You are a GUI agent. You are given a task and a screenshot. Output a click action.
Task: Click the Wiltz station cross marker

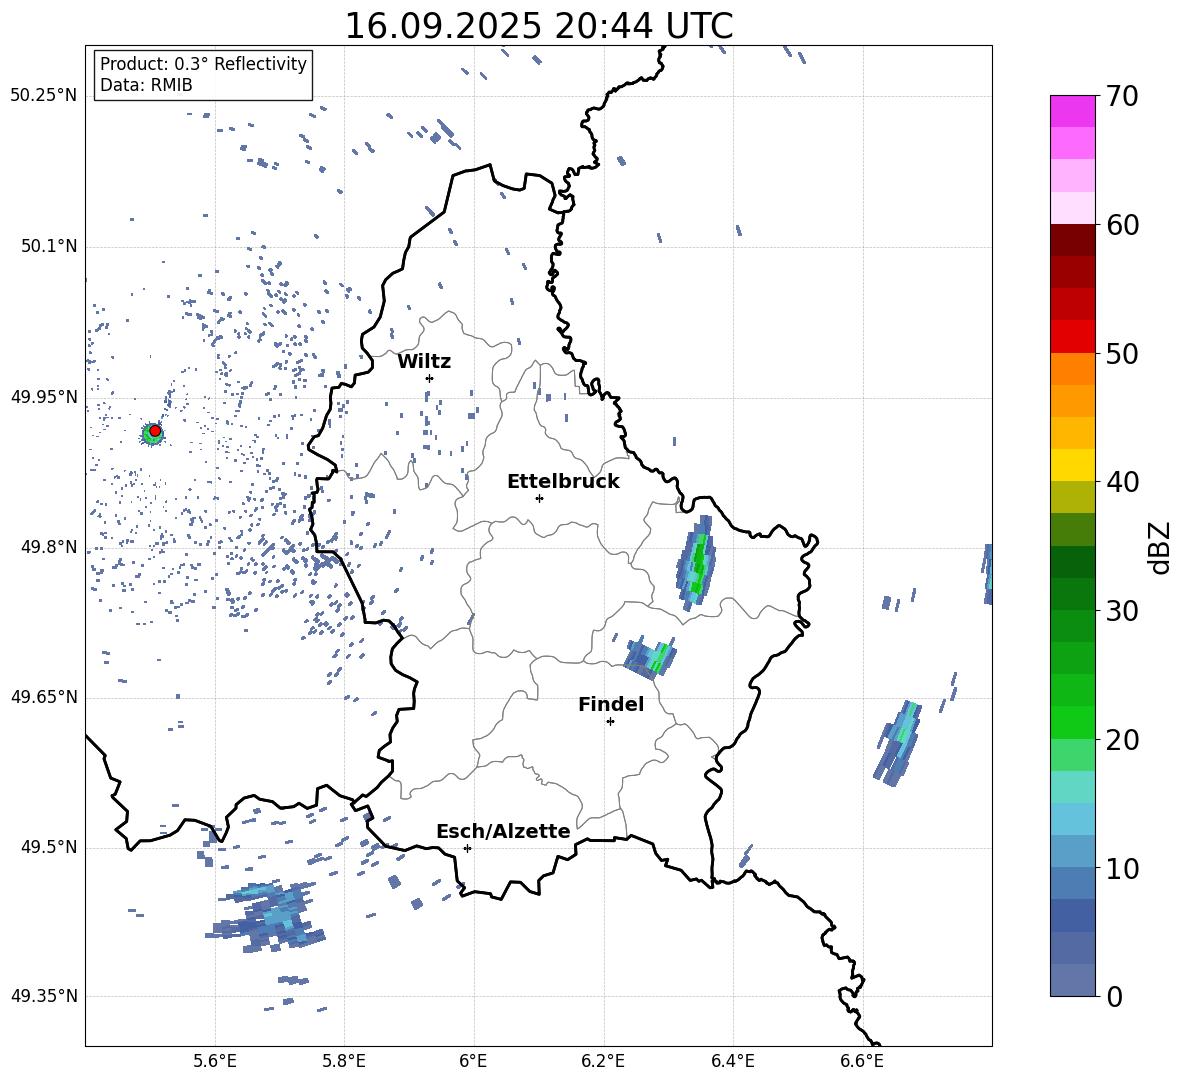pos(430,378)
